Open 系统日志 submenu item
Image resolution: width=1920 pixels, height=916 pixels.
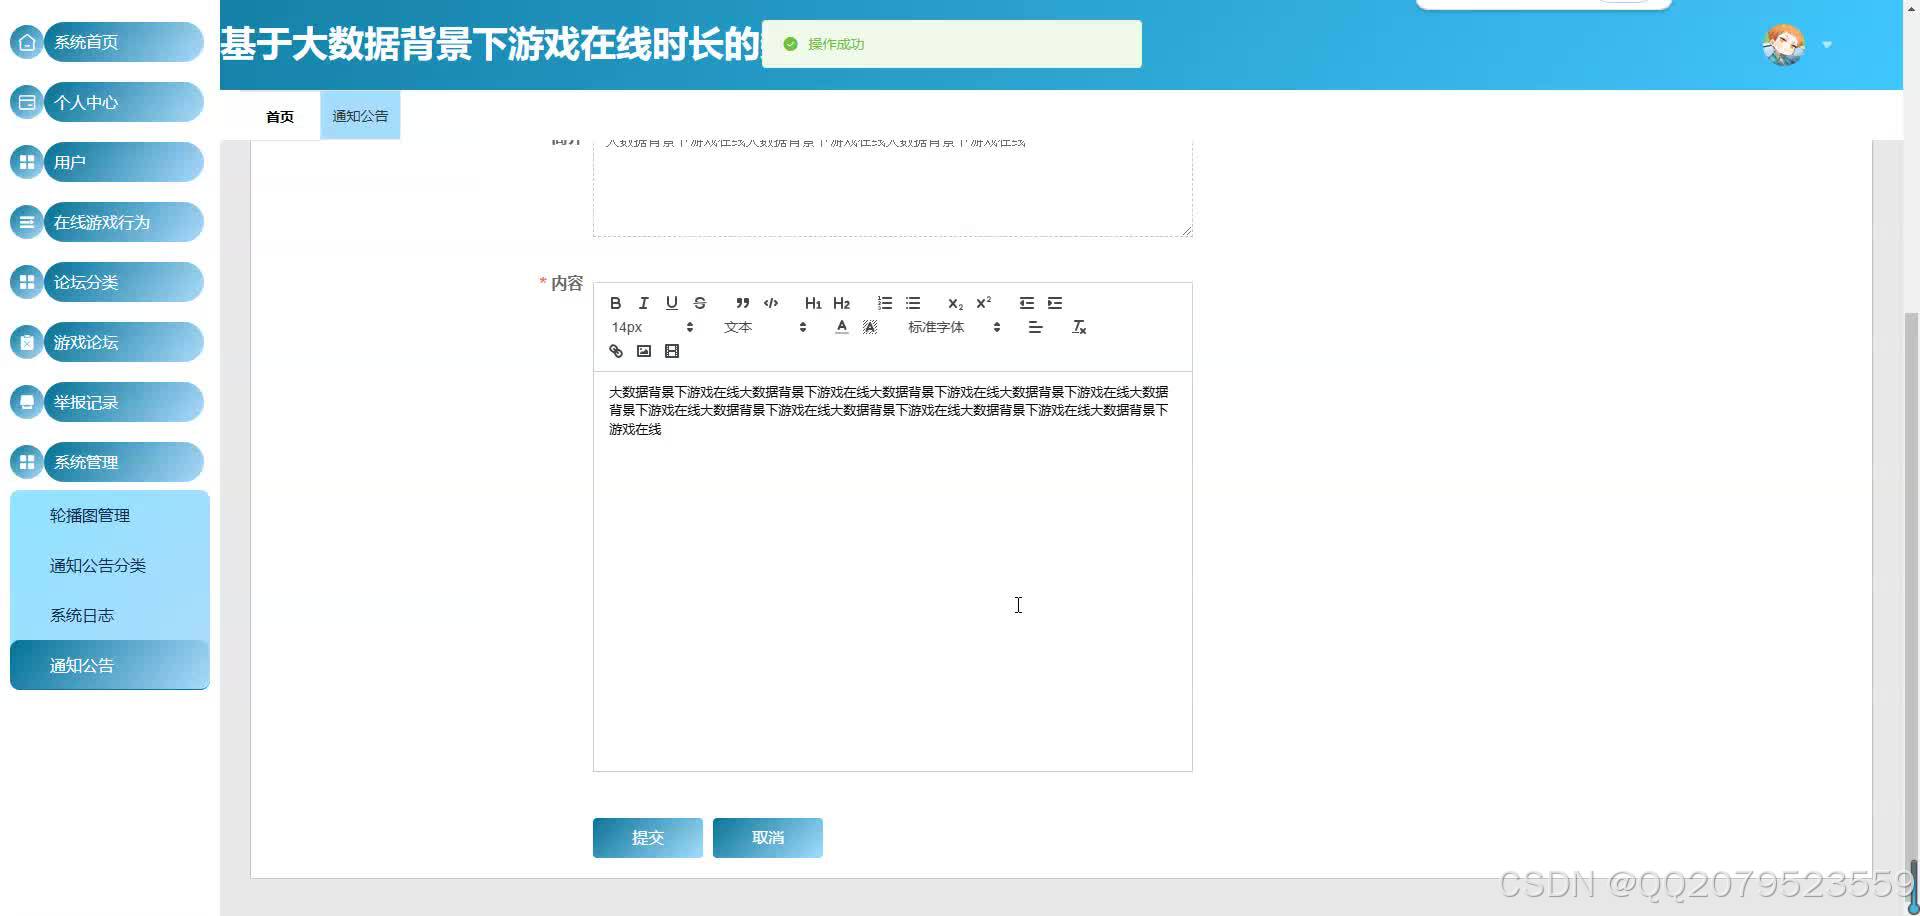pyautogui.click(x=110, y=616)
